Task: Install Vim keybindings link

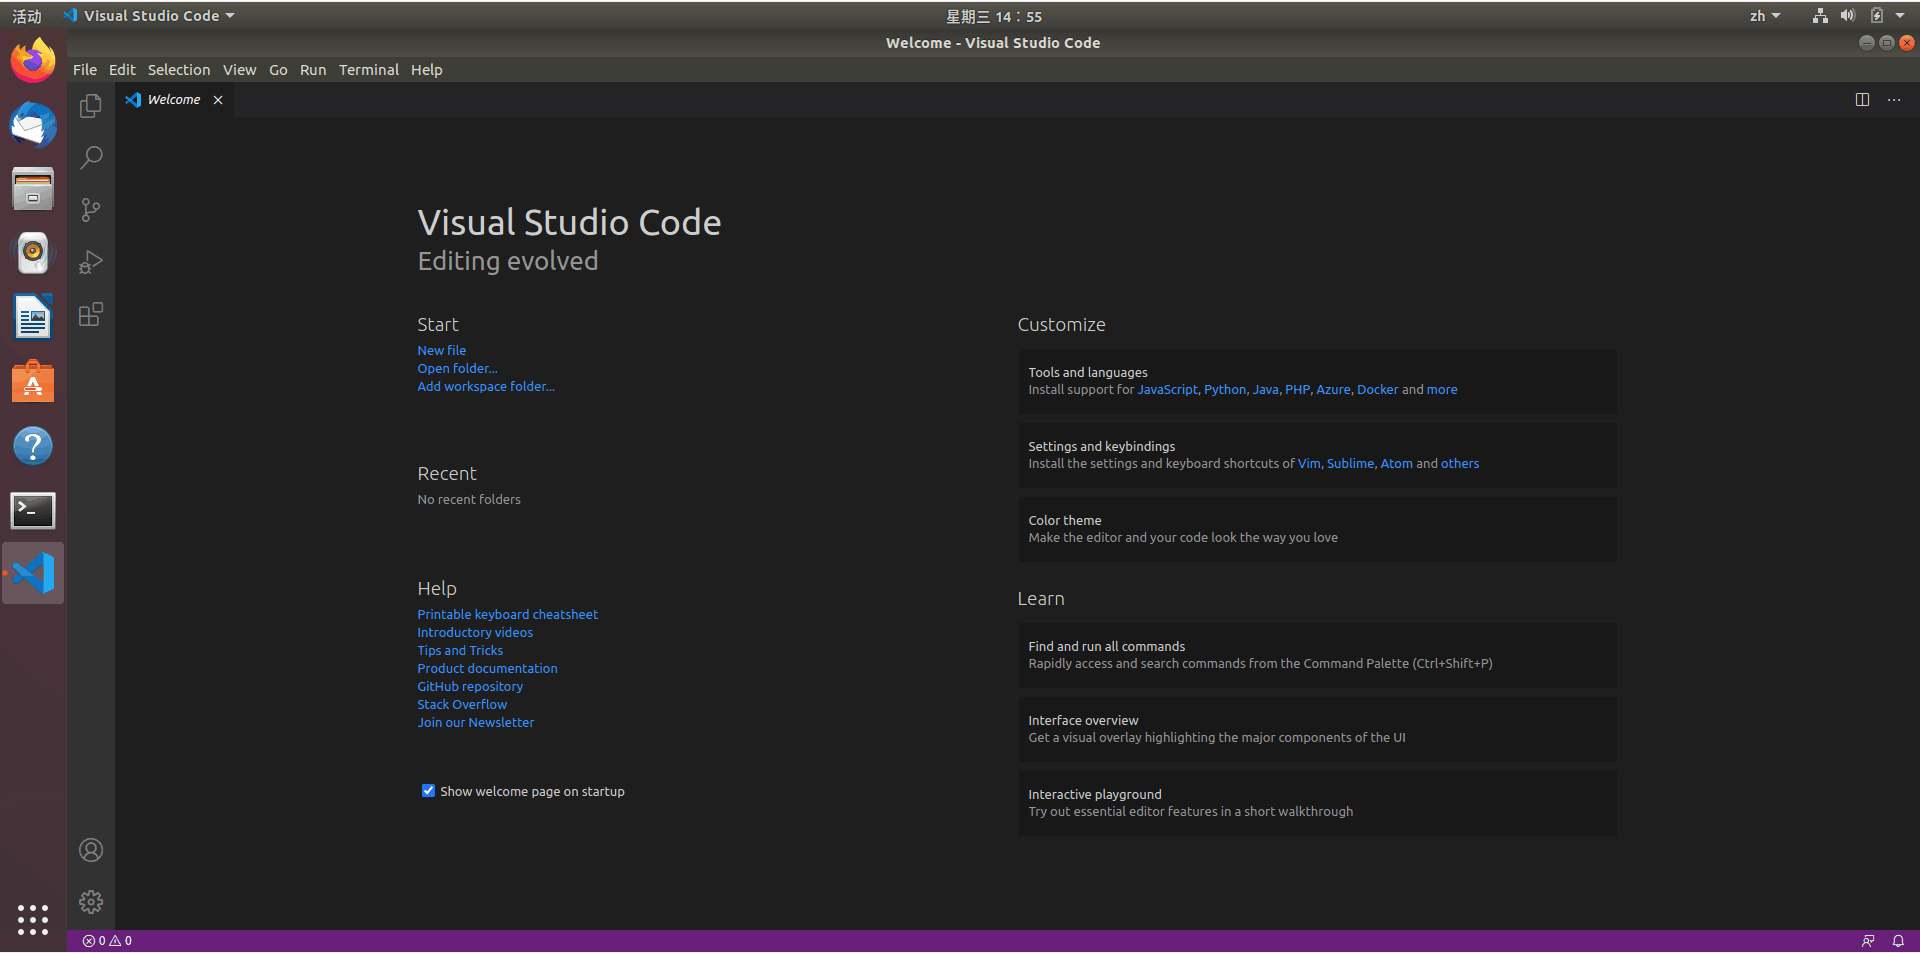Action: [1309, 464]
